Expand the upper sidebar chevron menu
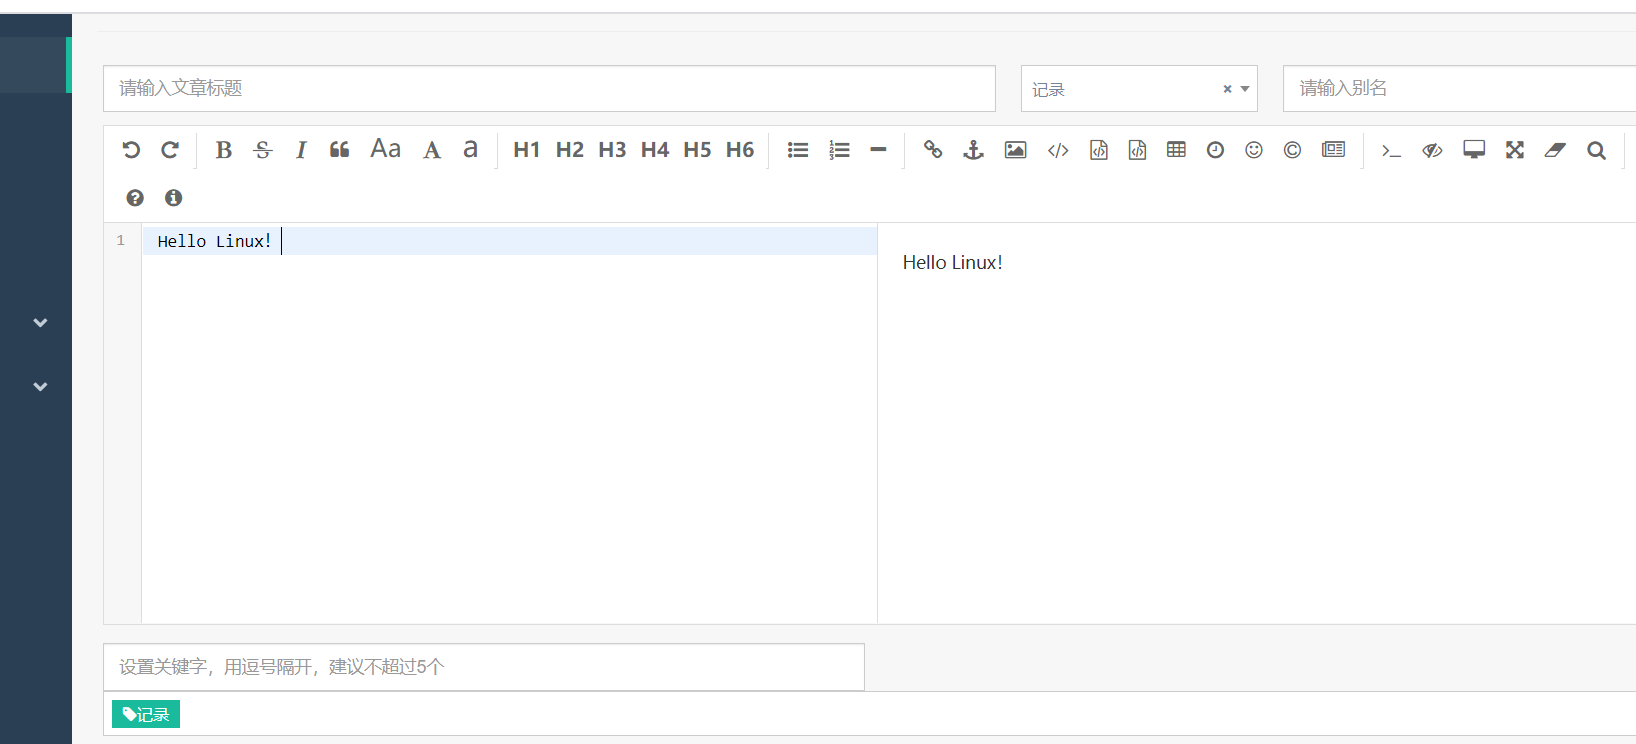 [40, 322]
